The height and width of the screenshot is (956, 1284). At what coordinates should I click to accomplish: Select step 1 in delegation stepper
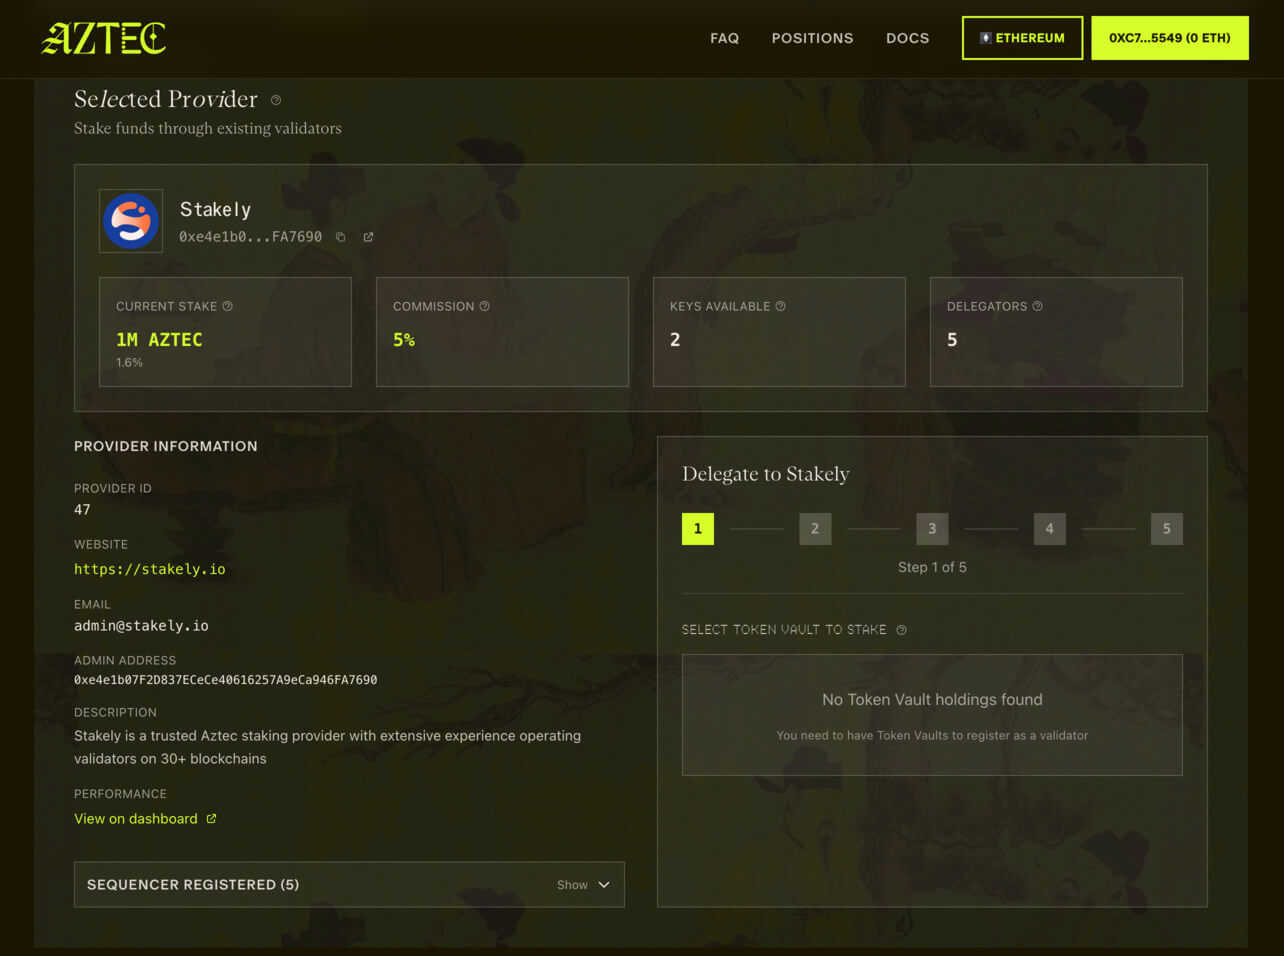pyautogui.click(x=698, y=529)
